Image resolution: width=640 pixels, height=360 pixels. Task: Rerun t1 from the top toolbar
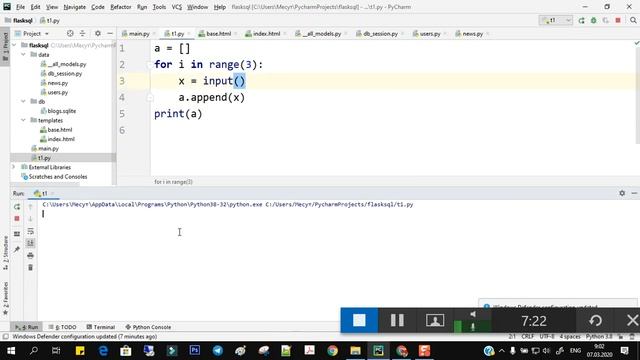[581, 20]
